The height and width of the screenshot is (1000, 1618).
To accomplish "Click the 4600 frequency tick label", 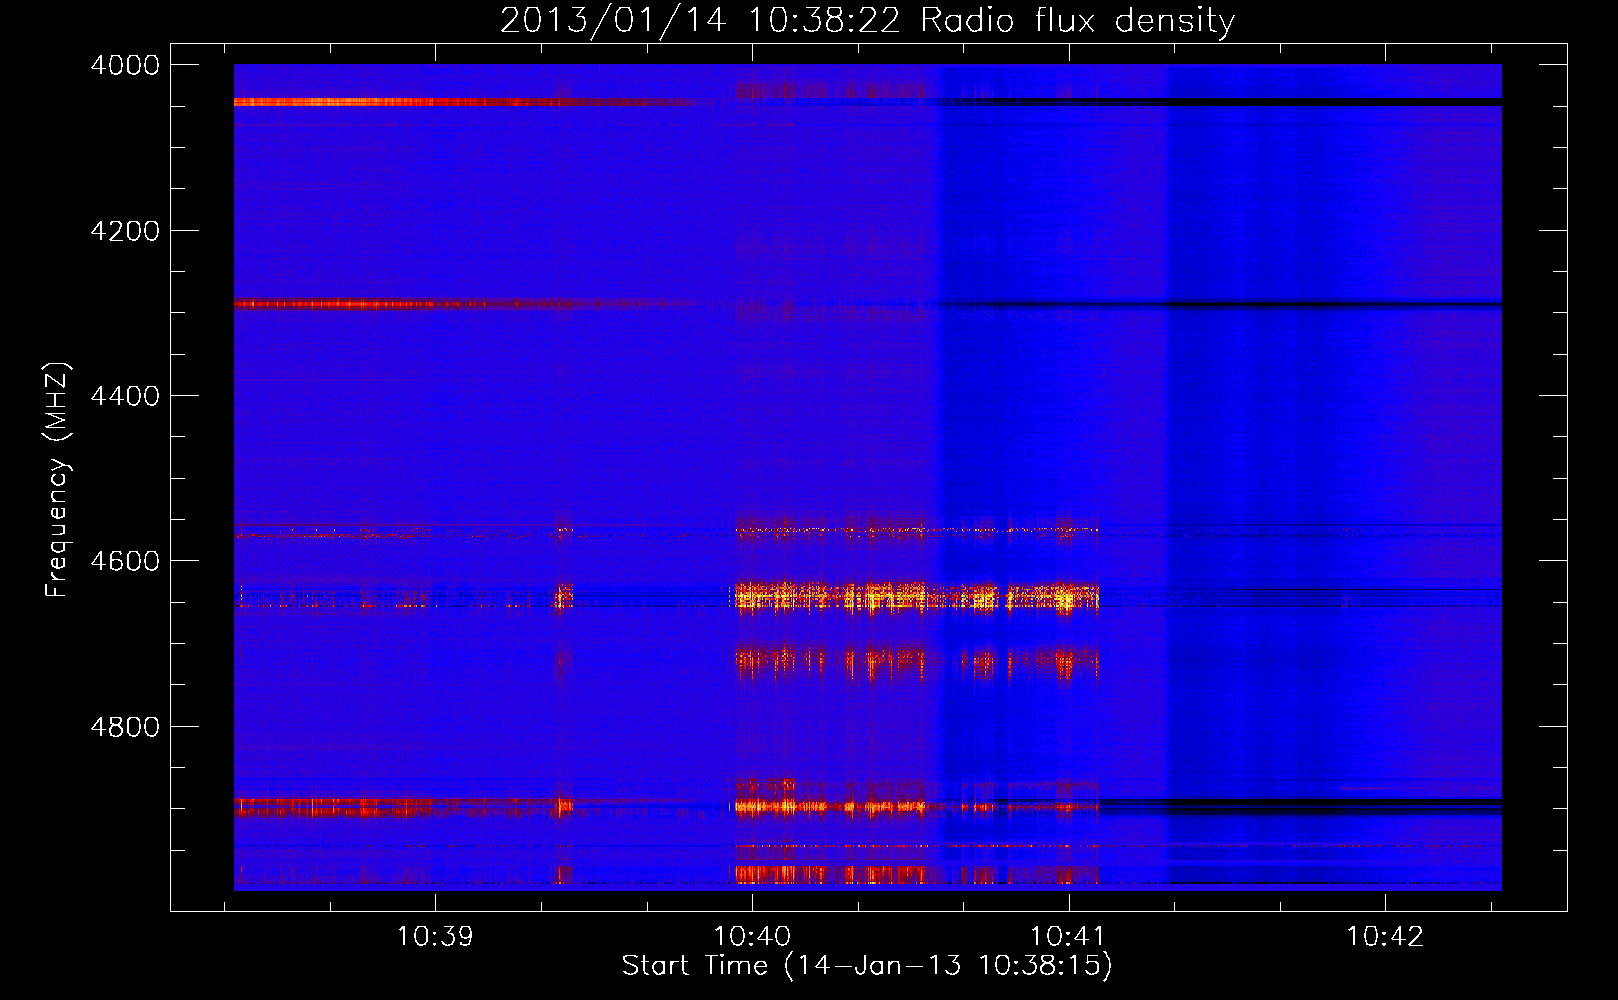I will (x=125, y=561).
